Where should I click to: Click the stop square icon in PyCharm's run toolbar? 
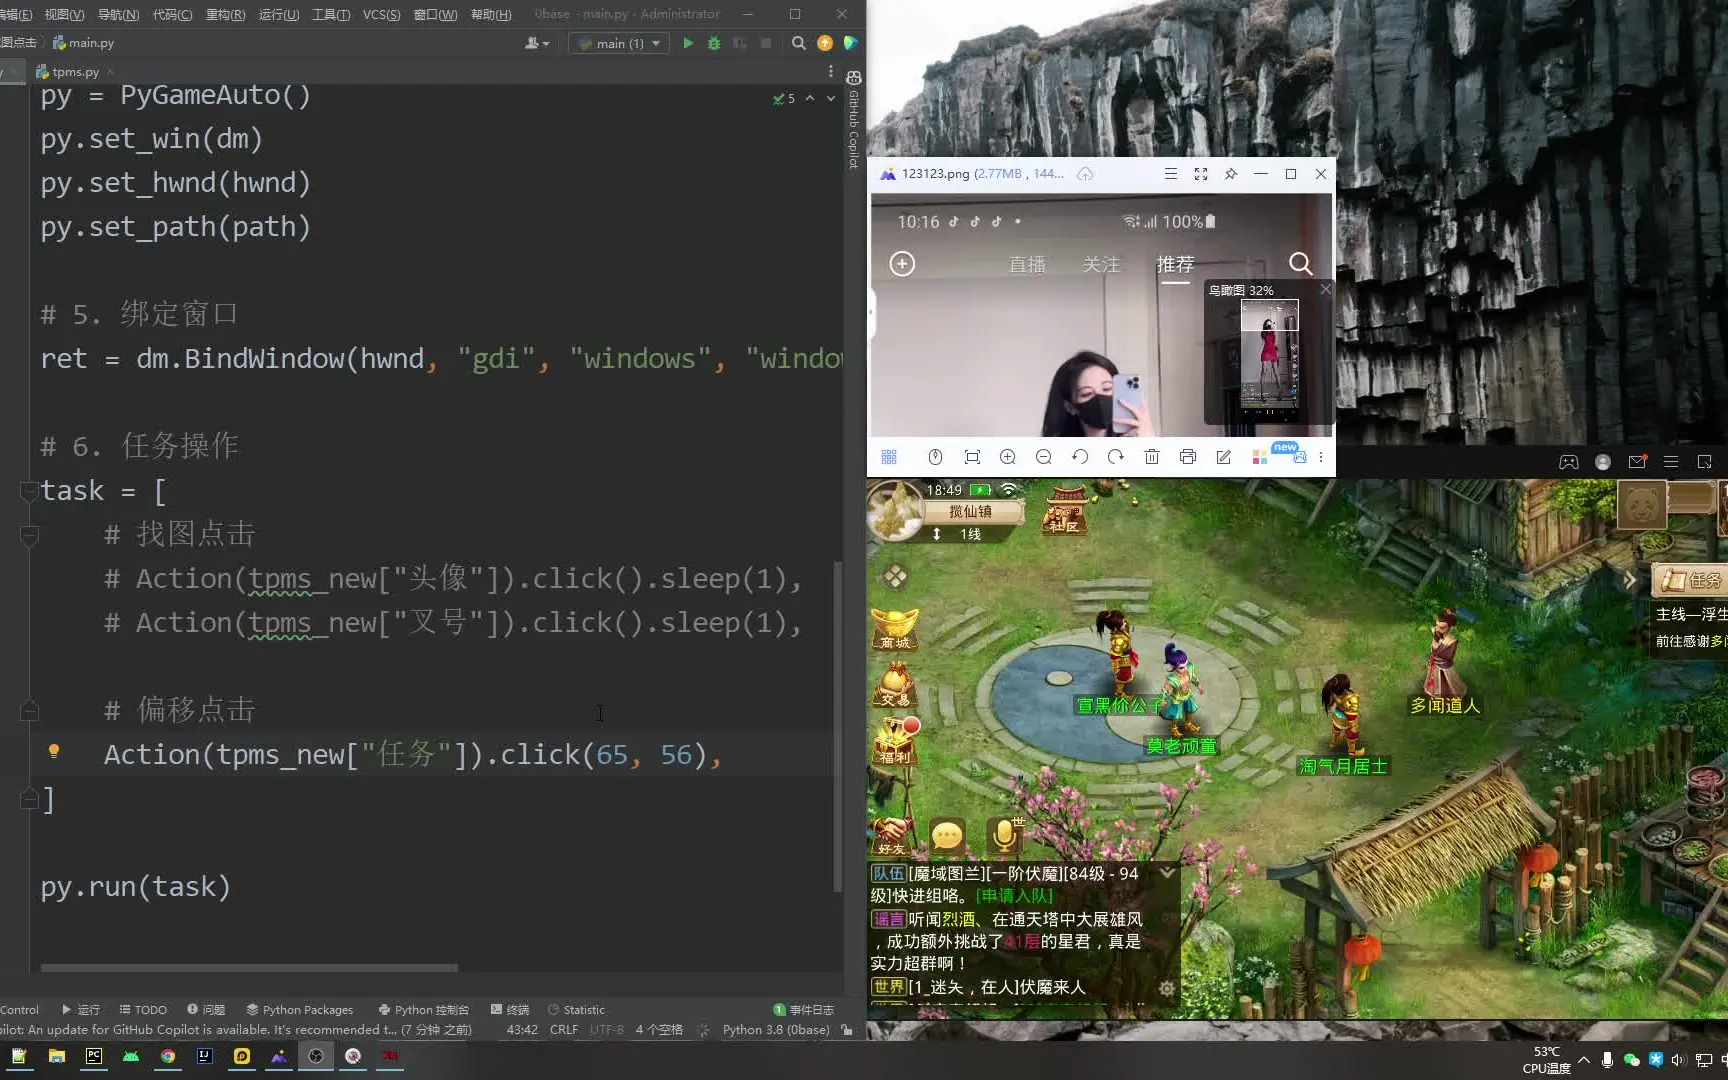pyautogui.click(x=766, y=43)
